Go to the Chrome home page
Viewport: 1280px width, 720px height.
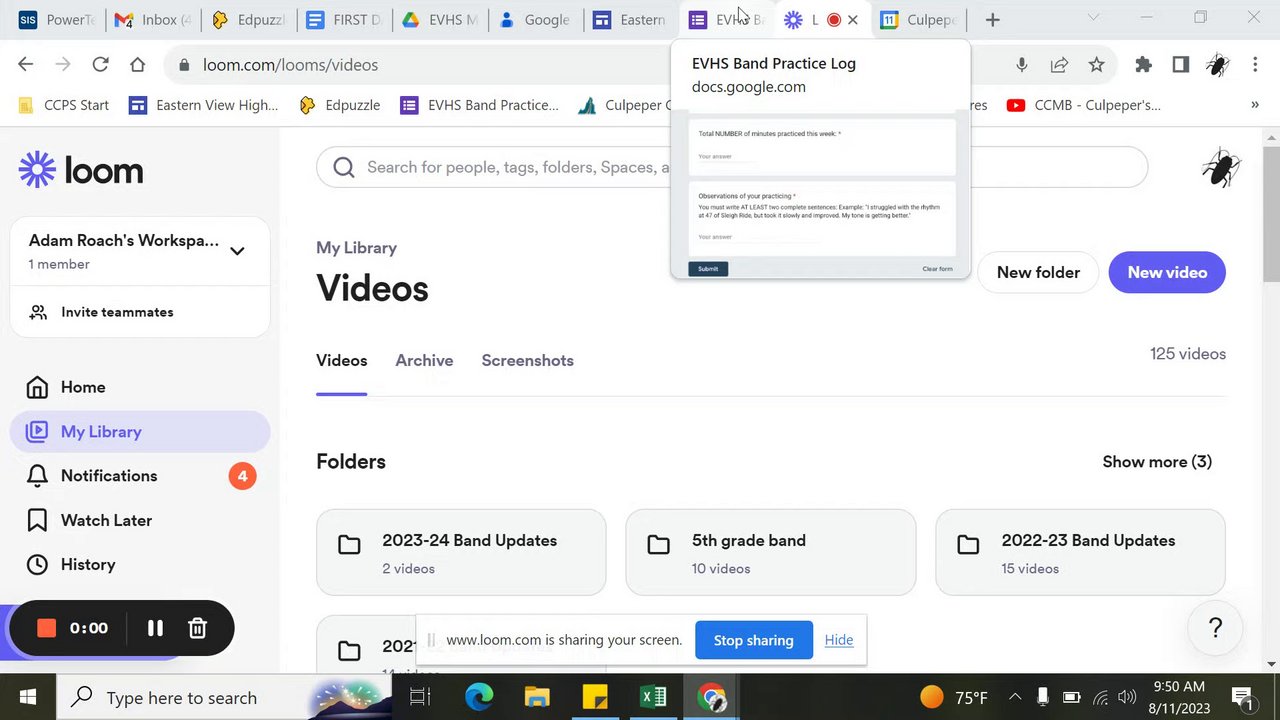[138, 64]
